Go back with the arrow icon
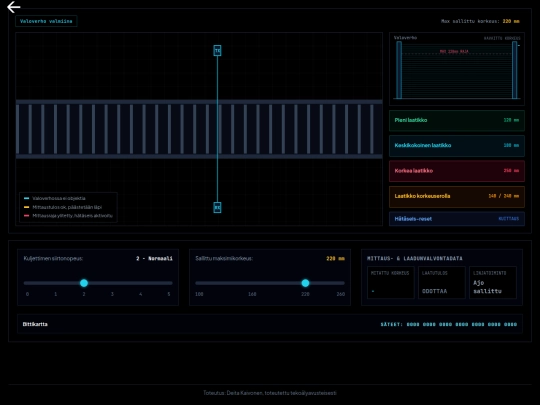This screenshot has height=405, width=540. point(14,7)
